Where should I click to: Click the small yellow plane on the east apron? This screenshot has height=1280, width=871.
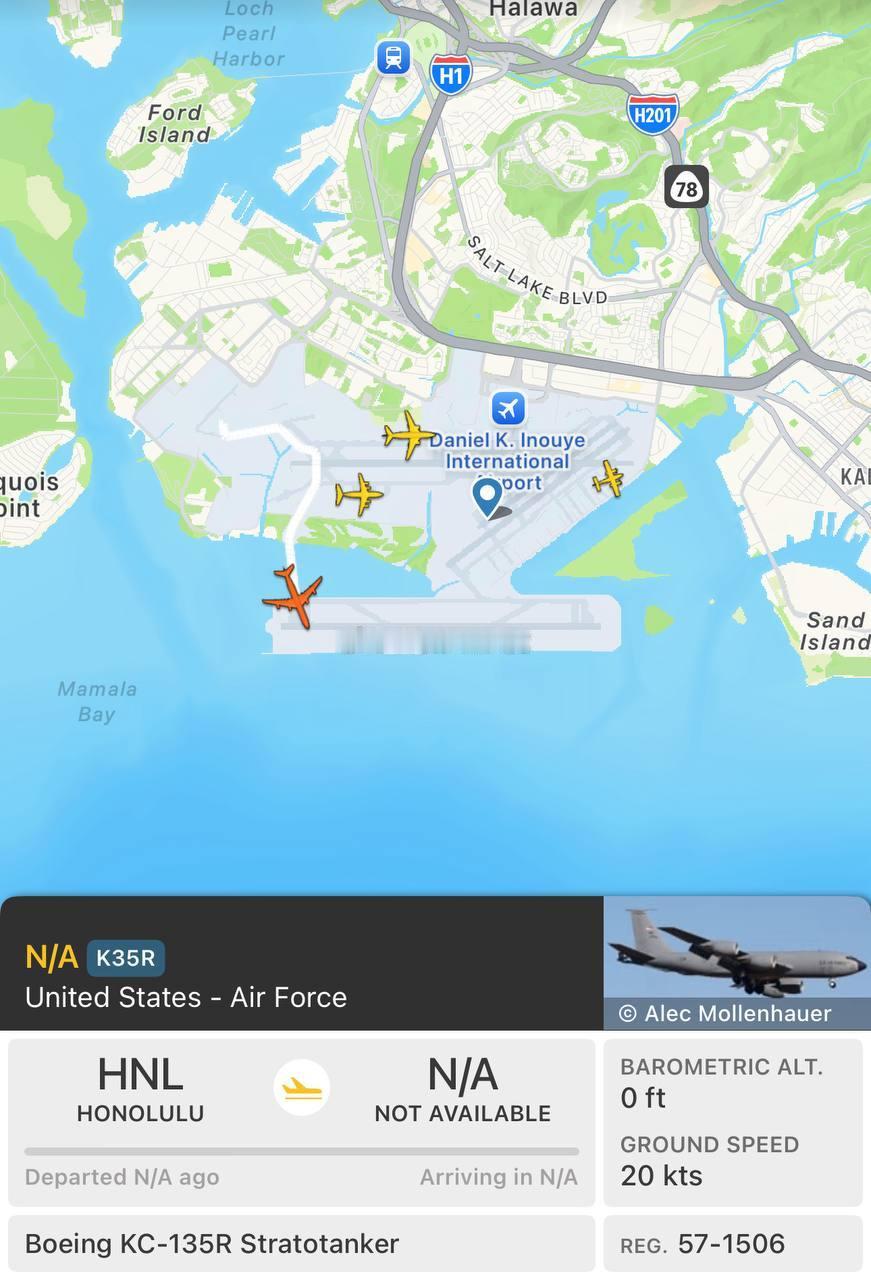pos(608,479)
